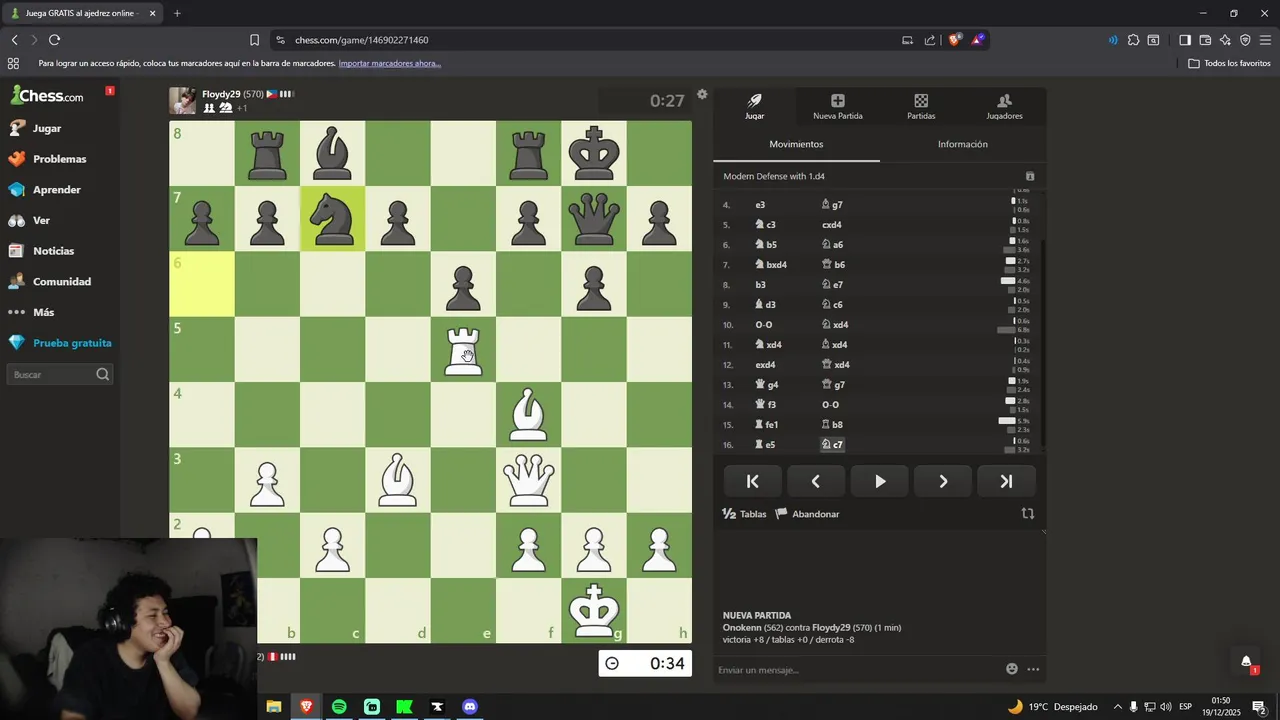This screenshot has width=1280, height=720.
Task: Click the Brave Rewards triangle icon
Action: (978, 40)
